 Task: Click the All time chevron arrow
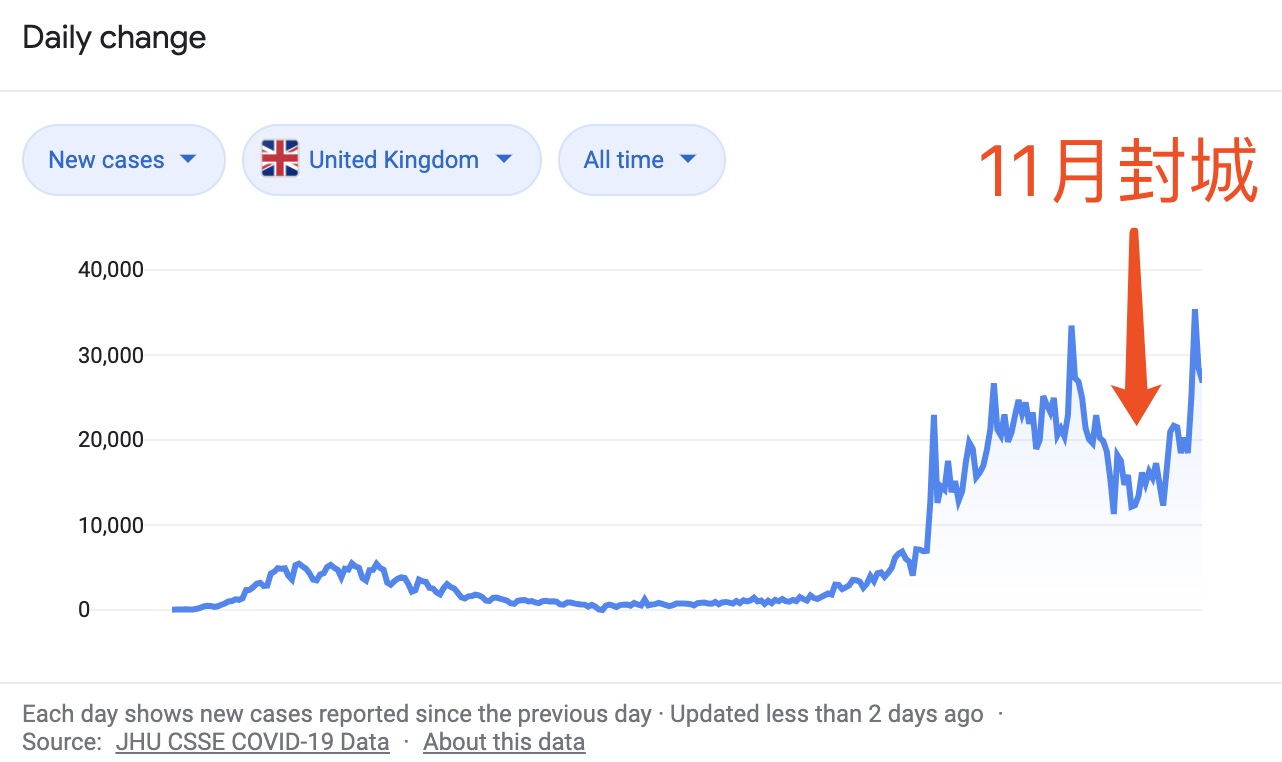click(x=688, y=159)
